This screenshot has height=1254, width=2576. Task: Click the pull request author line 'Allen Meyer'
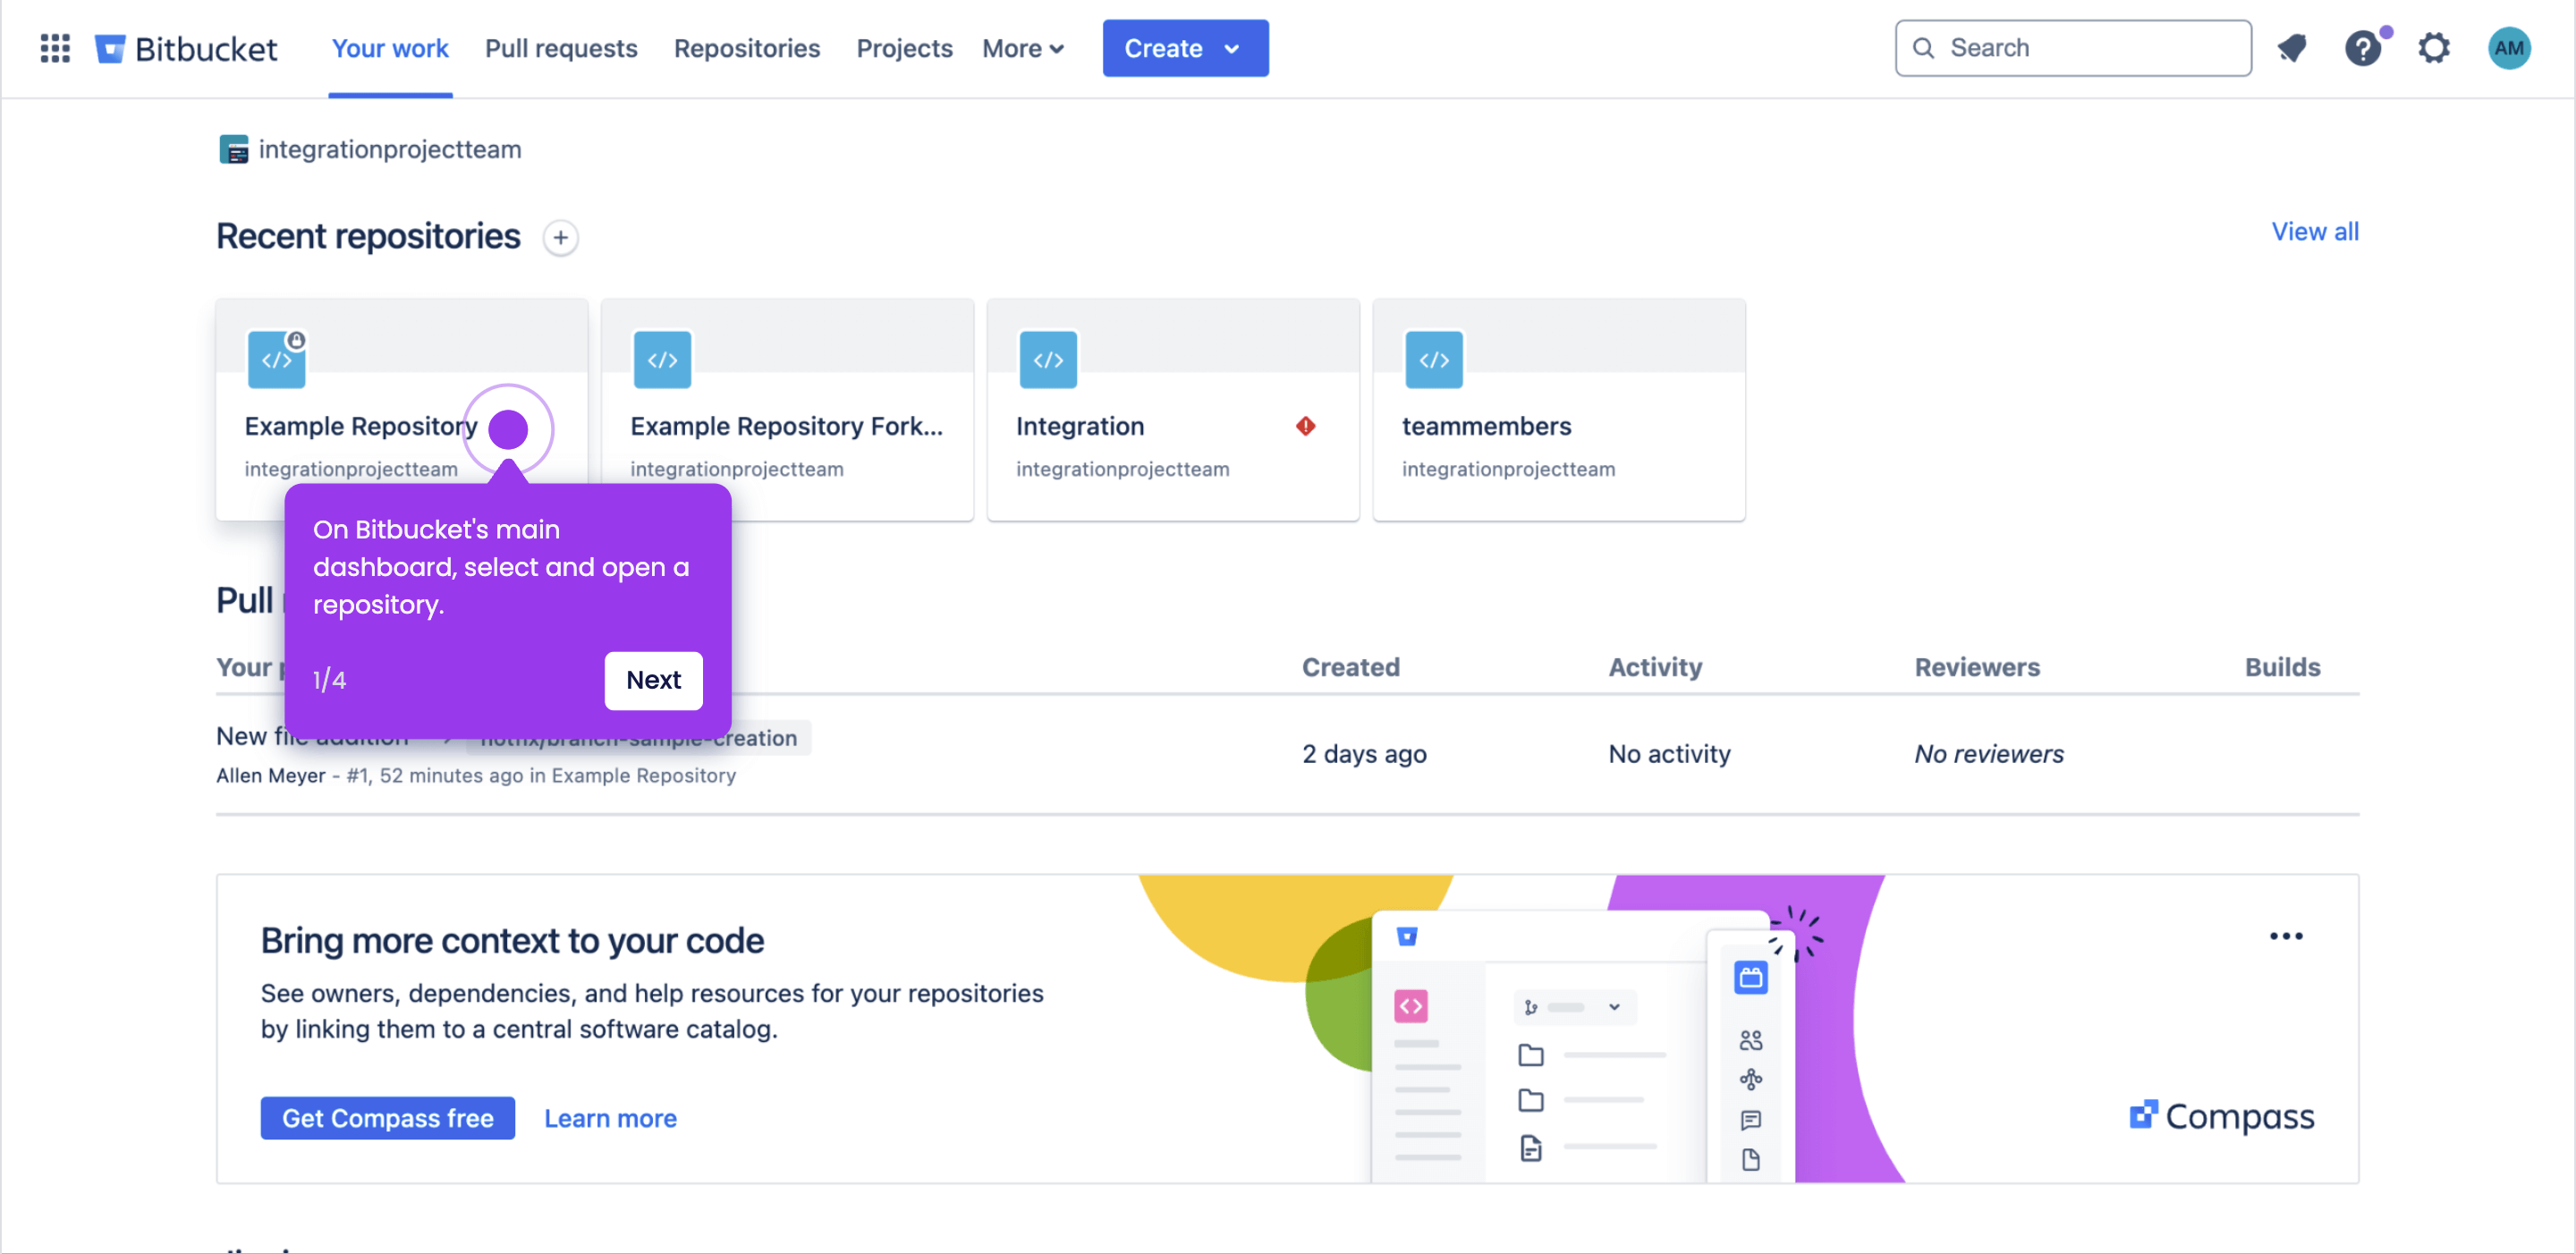[x=271, y=775]
